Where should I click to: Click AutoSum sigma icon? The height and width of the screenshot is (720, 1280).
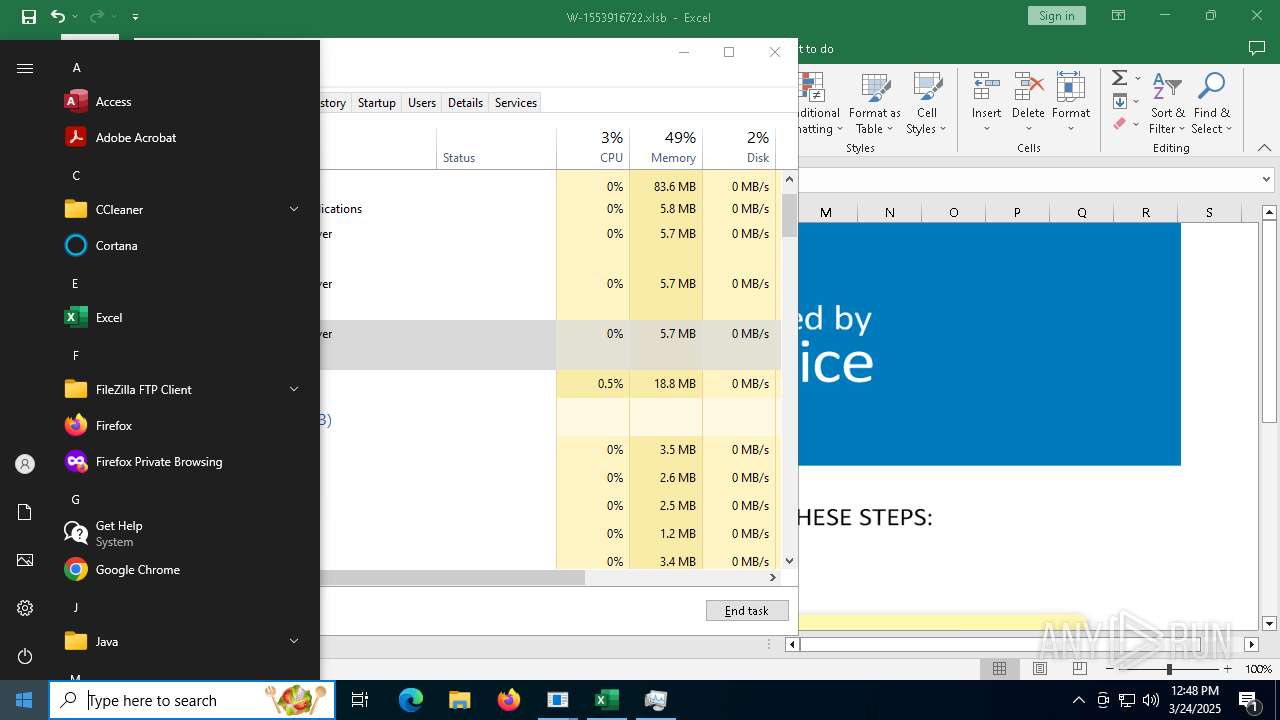pos(1120,78)
